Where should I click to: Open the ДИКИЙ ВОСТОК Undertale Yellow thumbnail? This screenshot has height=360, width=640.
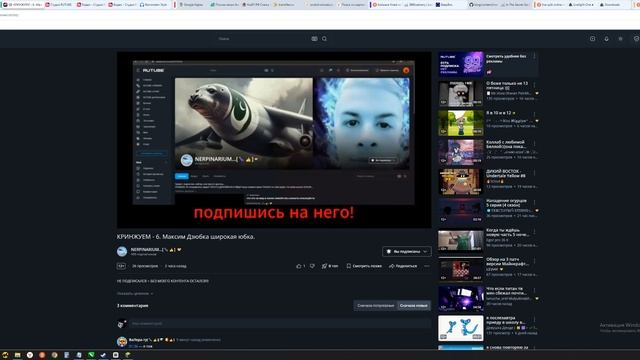[x=461, y=182]
